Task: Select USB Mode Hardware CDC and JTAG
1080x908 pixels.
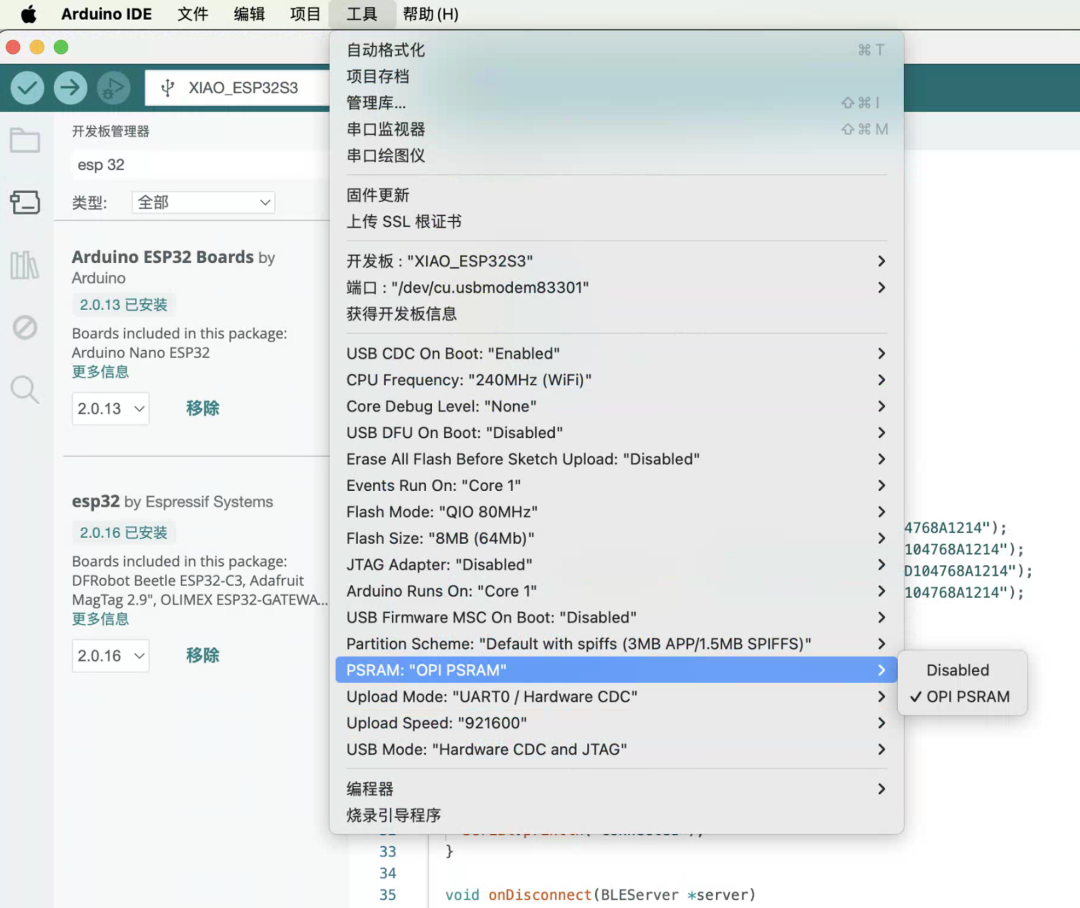Action: 616,749
